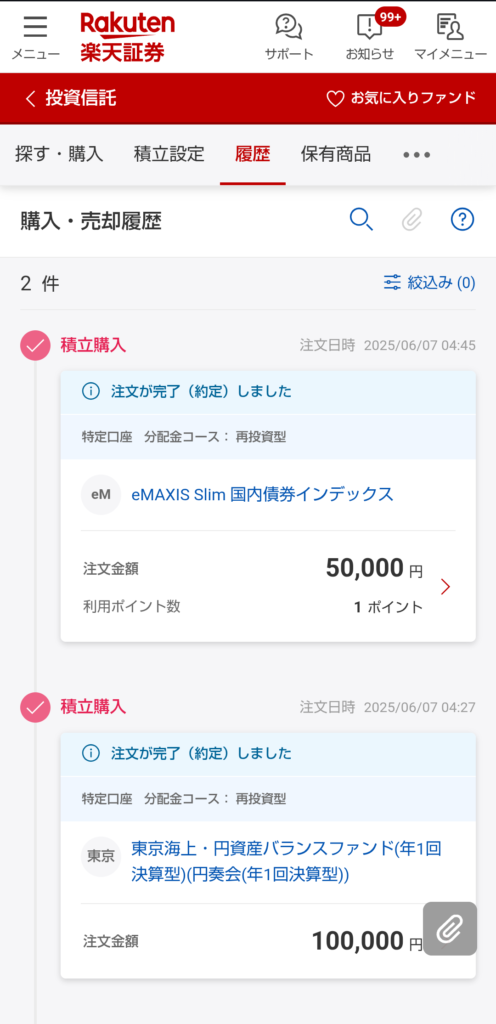The image size is (496, 1024).
Task: Tap the gray paperclip icon beside search
Action: pyautogui.click(x=412, y=220)
